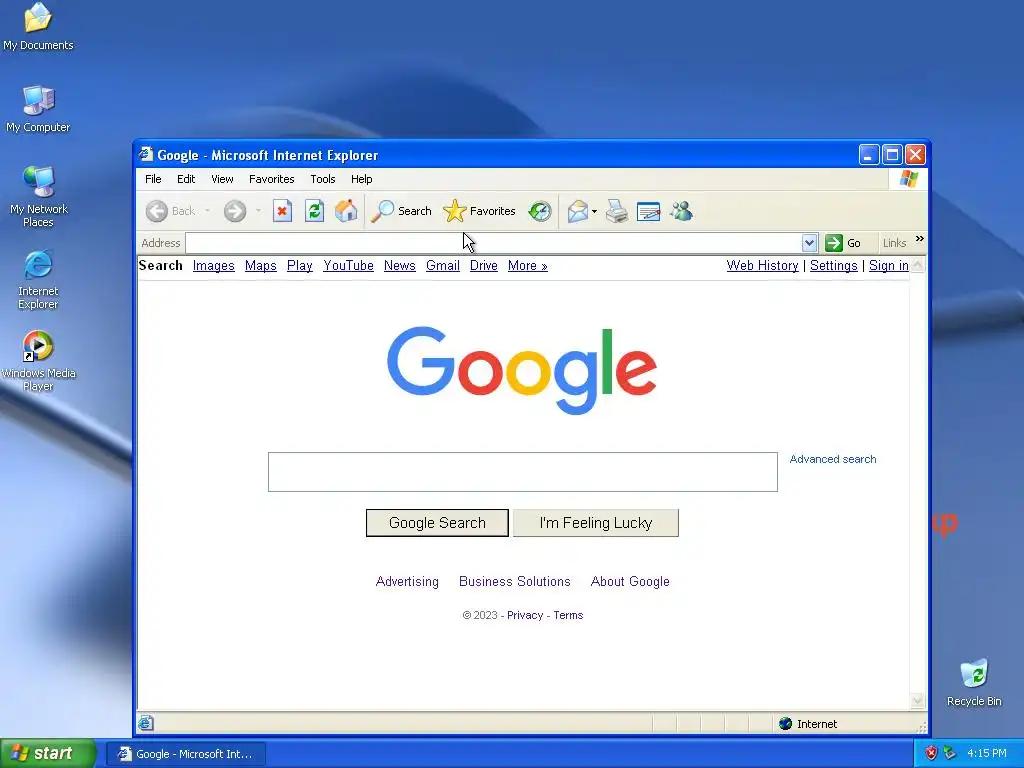The height and width of the screenshot is (768, 1024).
Task: Open the Business Solutions link
Action: 515,581
